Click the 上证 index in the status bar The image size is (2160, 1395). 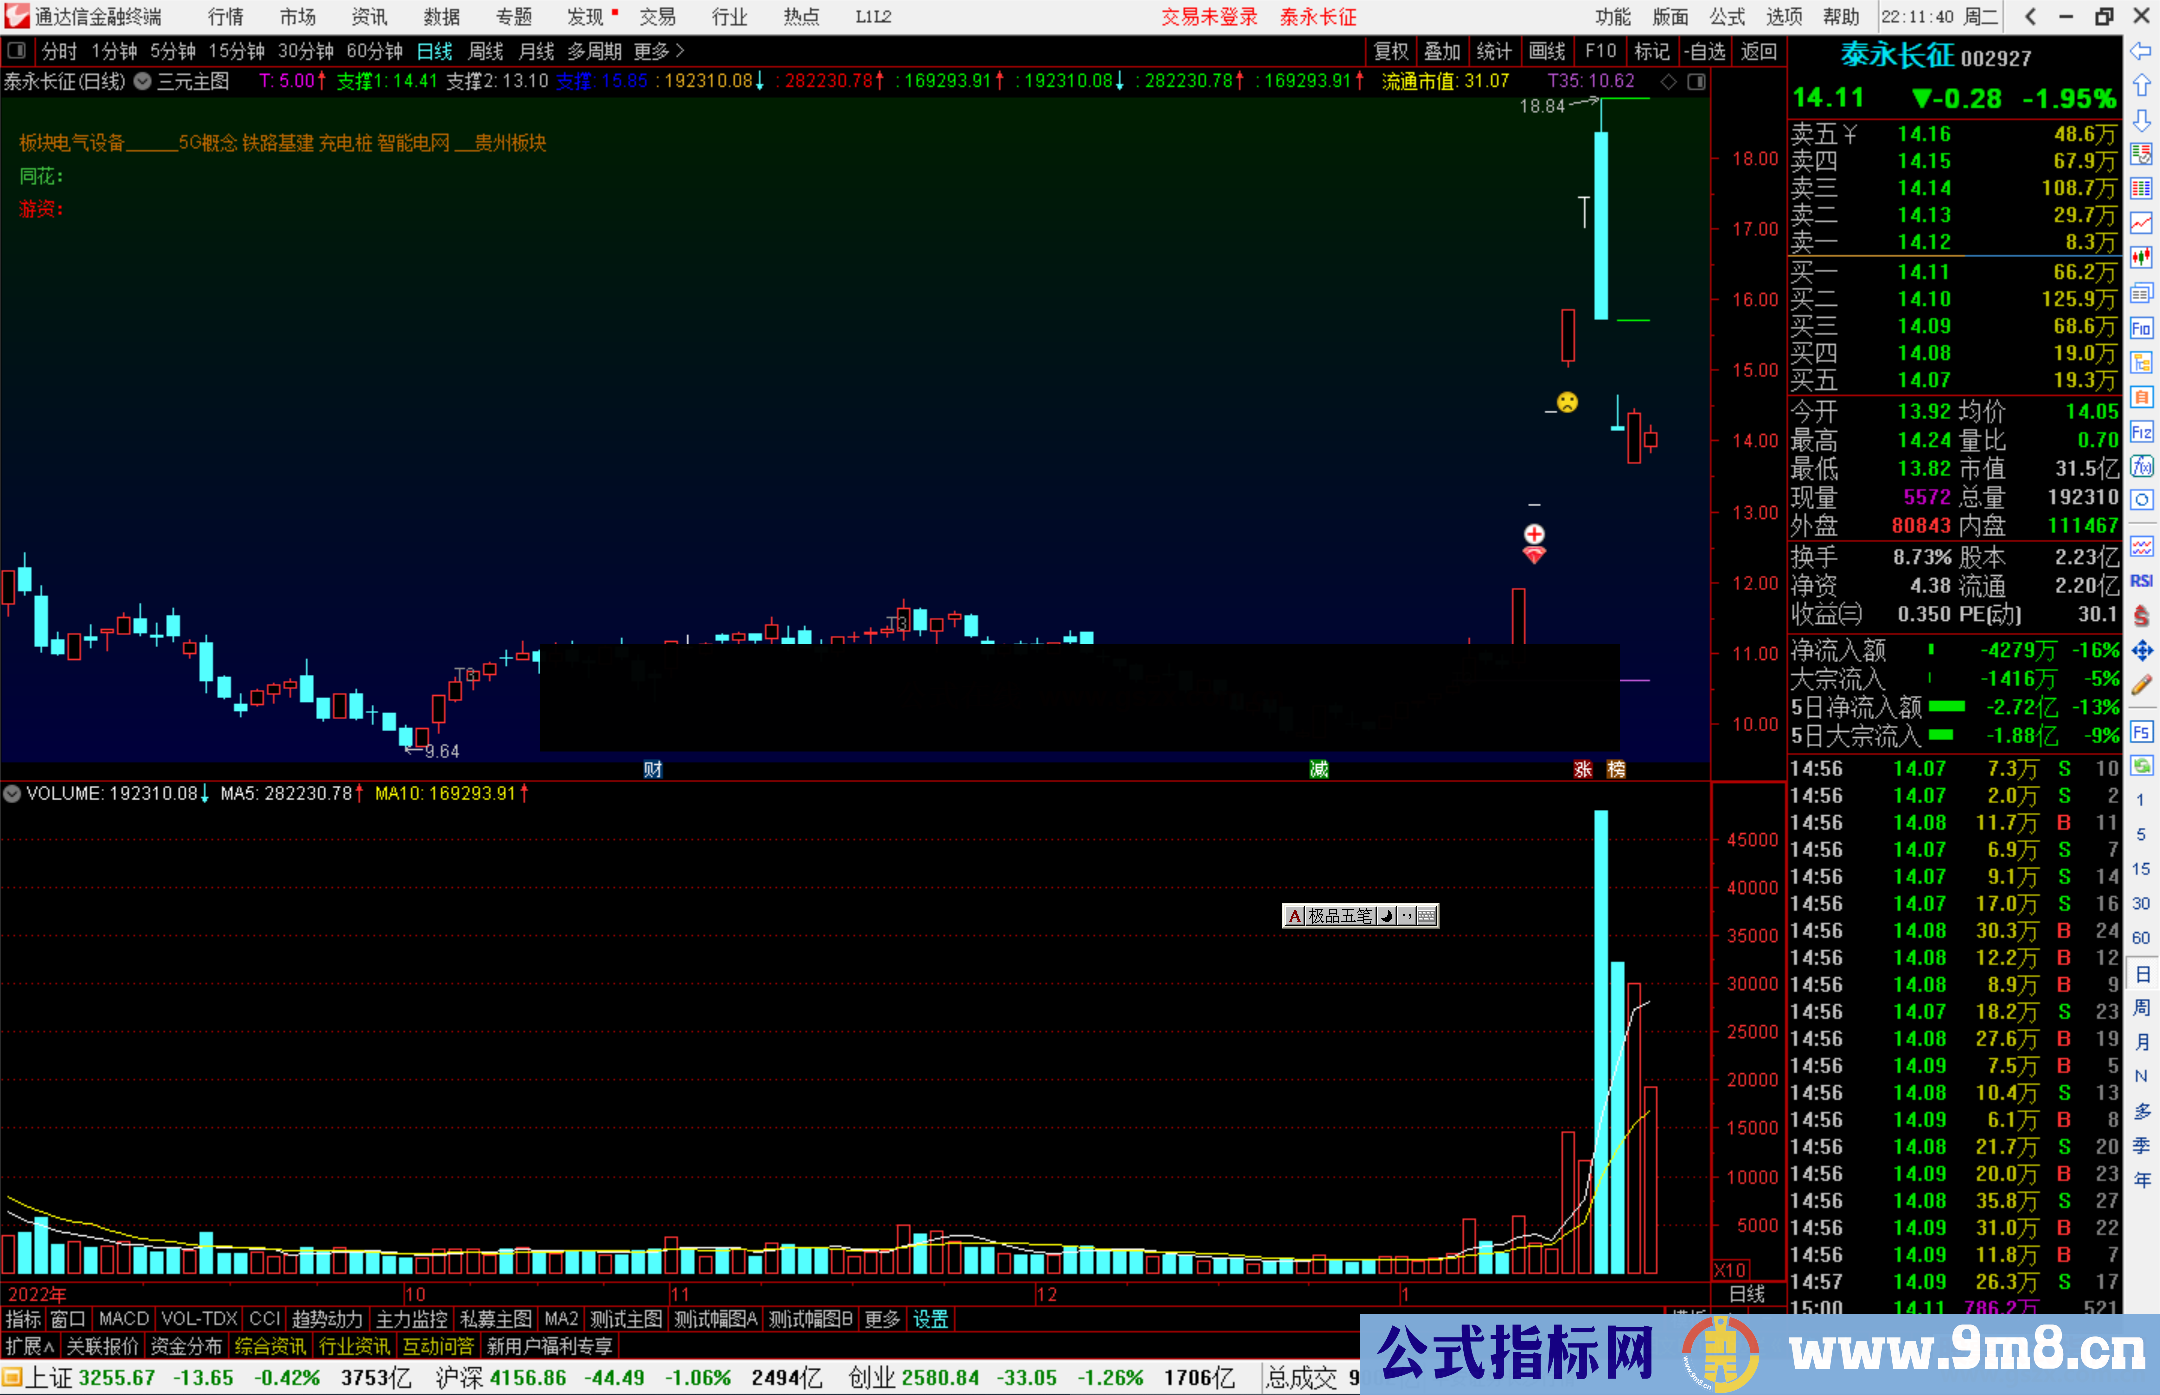pos(49,1378)
